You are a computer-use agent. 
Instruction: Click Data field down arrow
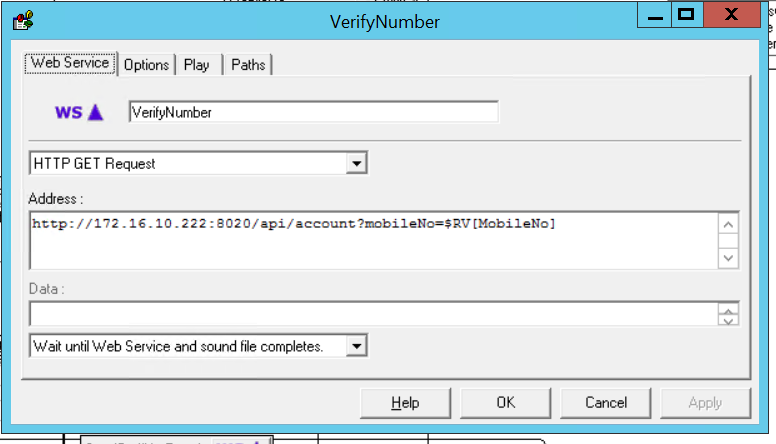click(x=729, y=320)
